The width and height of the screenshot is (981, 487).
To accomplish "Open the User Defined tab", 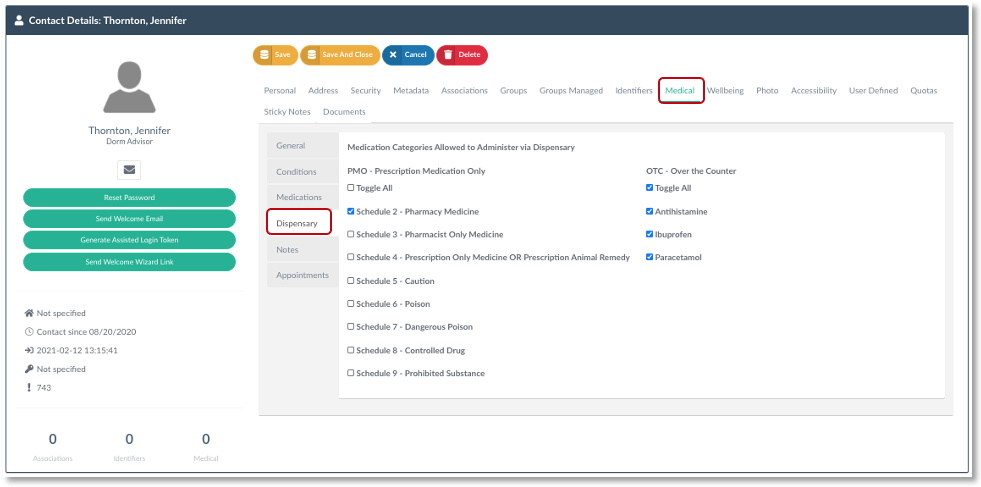I will pos(873,91).
